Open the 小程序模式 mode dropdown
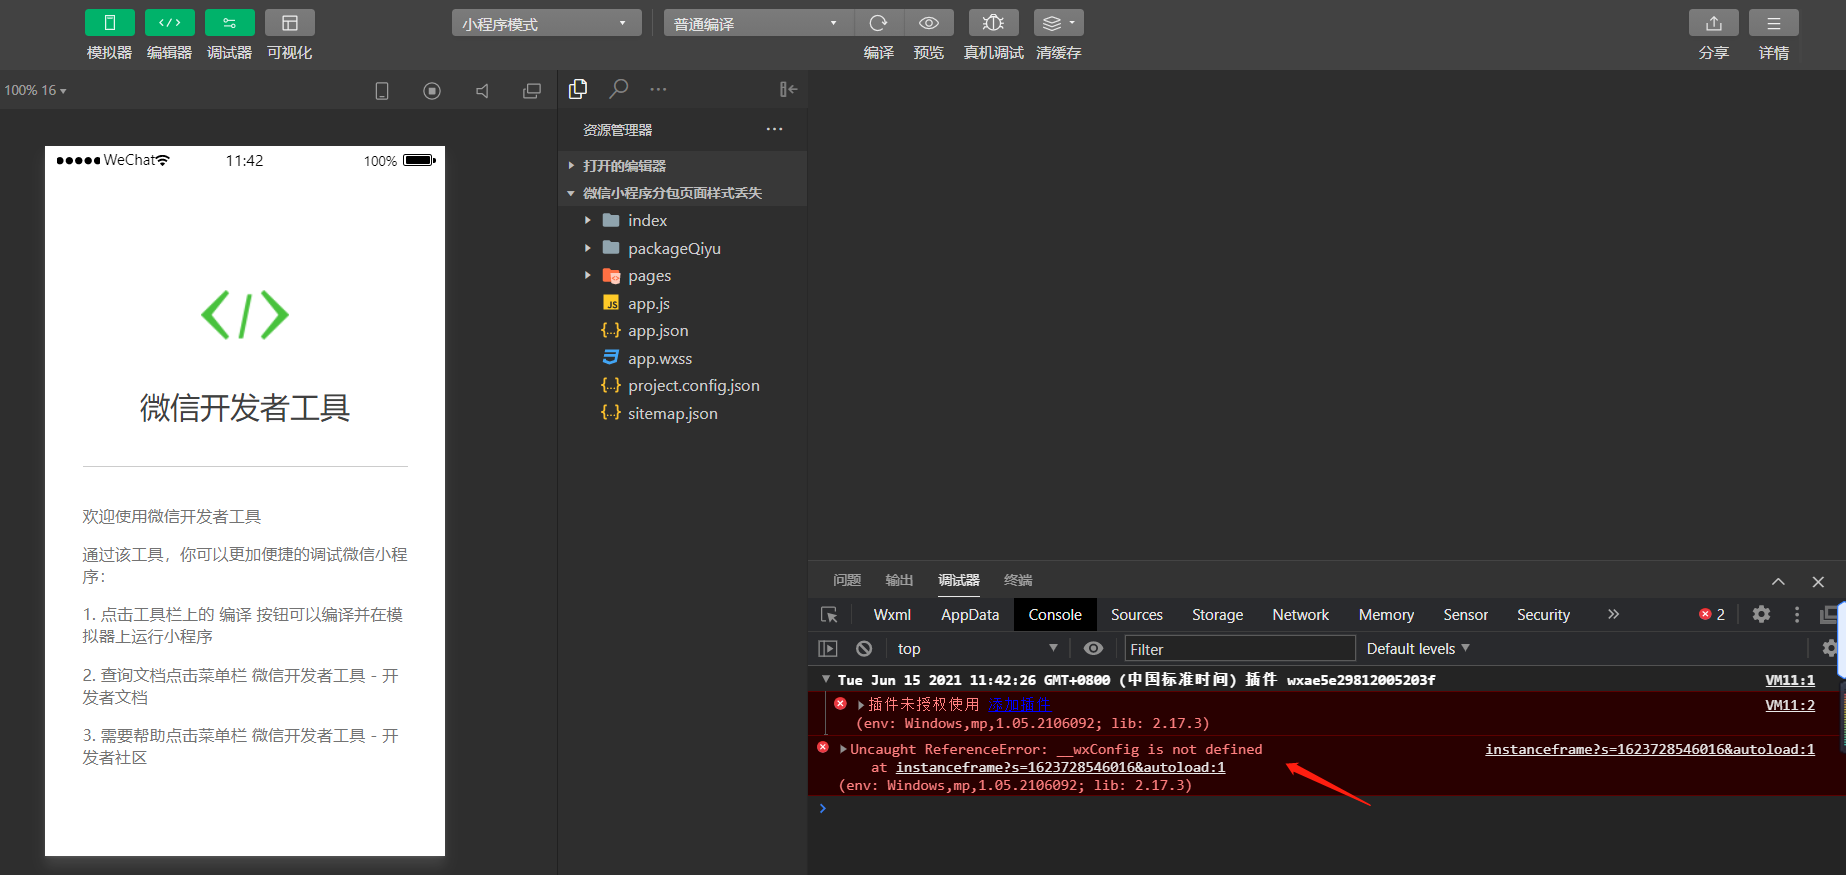 (547, 23)
